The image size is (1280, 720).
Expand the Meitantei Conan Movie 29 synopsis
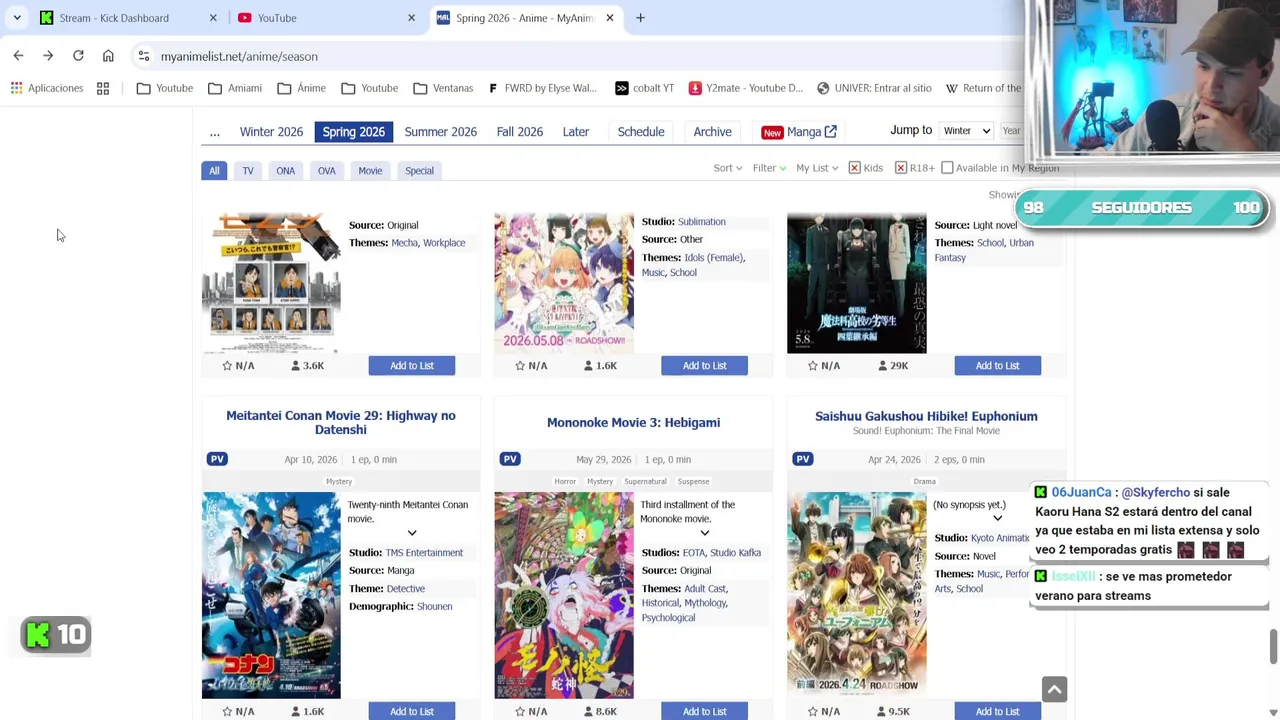[412, 533]
